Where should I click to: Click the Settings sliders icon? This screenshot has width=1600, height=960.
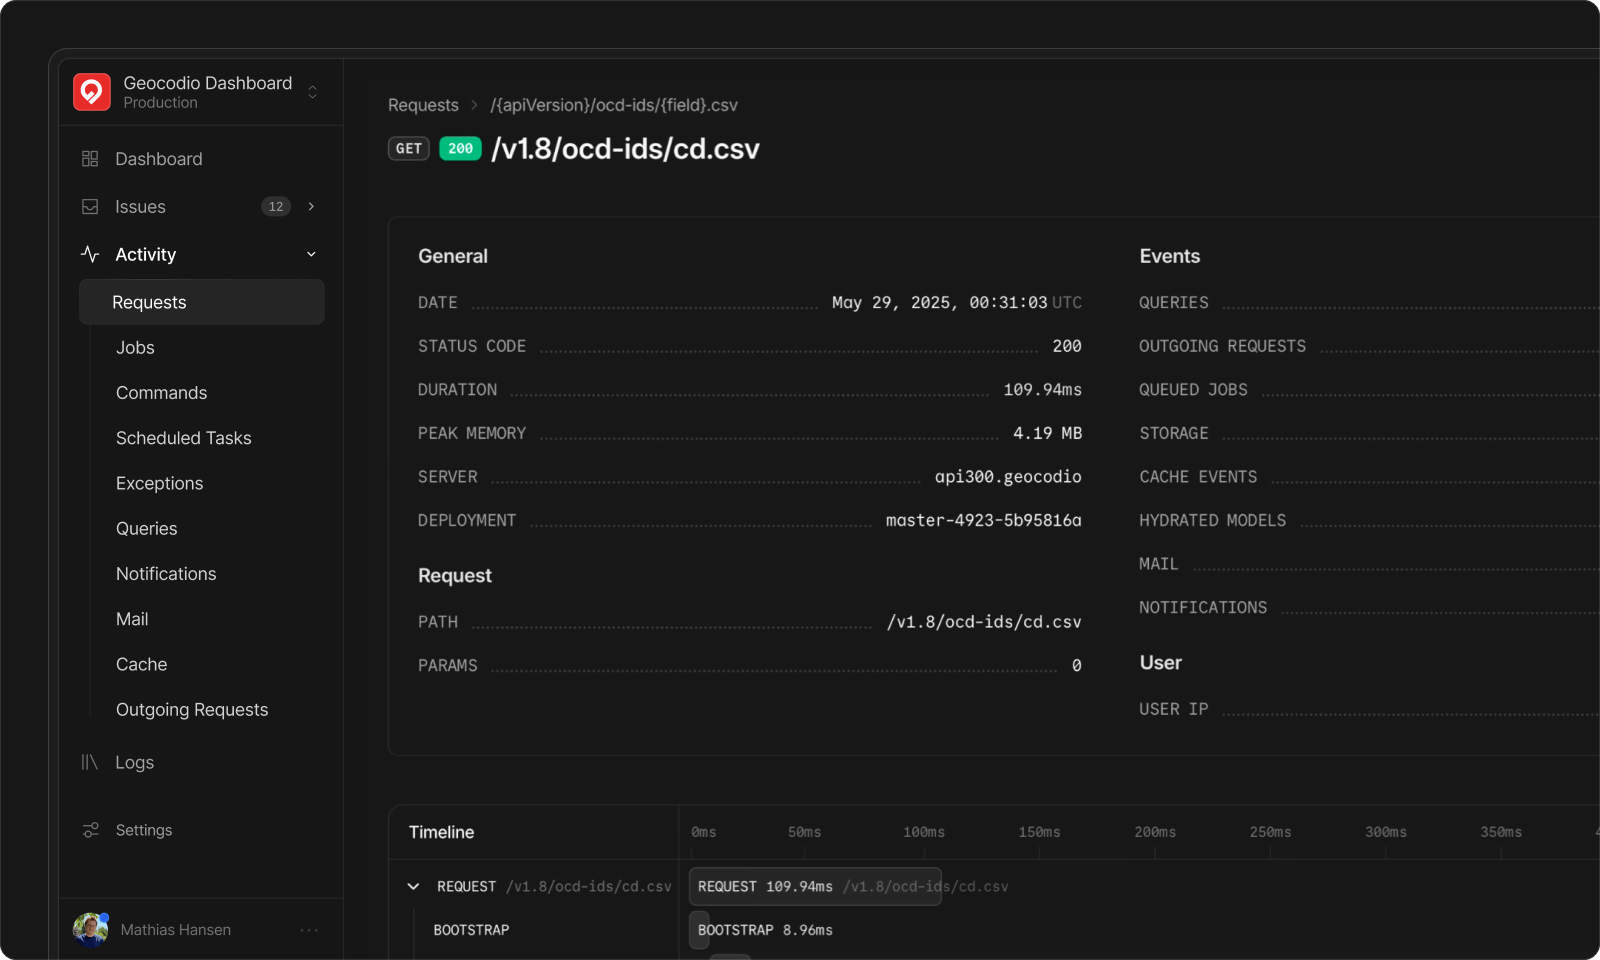(91, 830)
